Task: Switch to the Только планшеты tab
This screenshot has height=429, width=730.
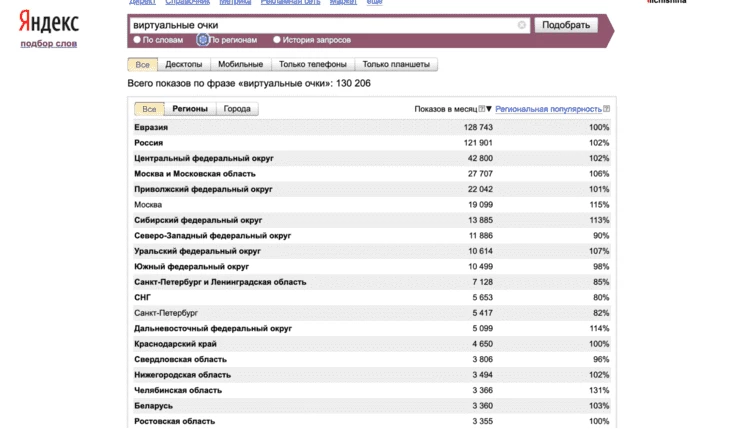Action: coord(396,64)
